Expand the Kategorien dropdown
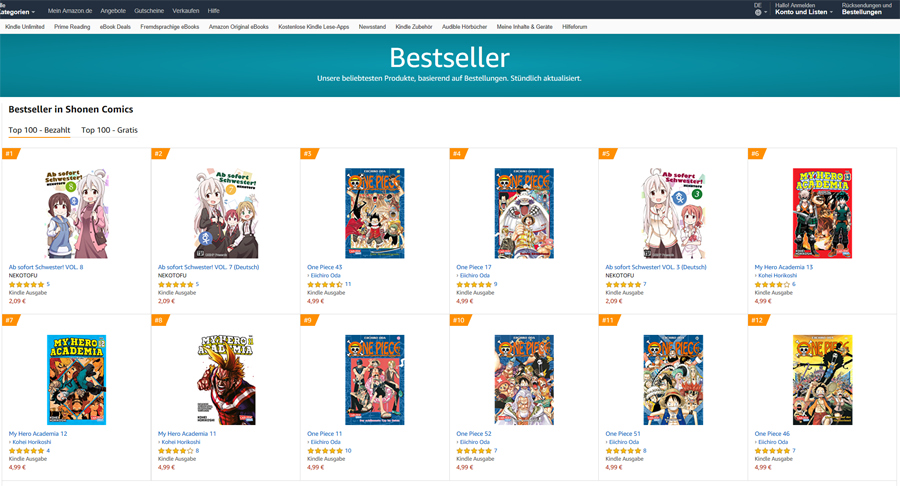900x486 pixels. pos(17,11)
